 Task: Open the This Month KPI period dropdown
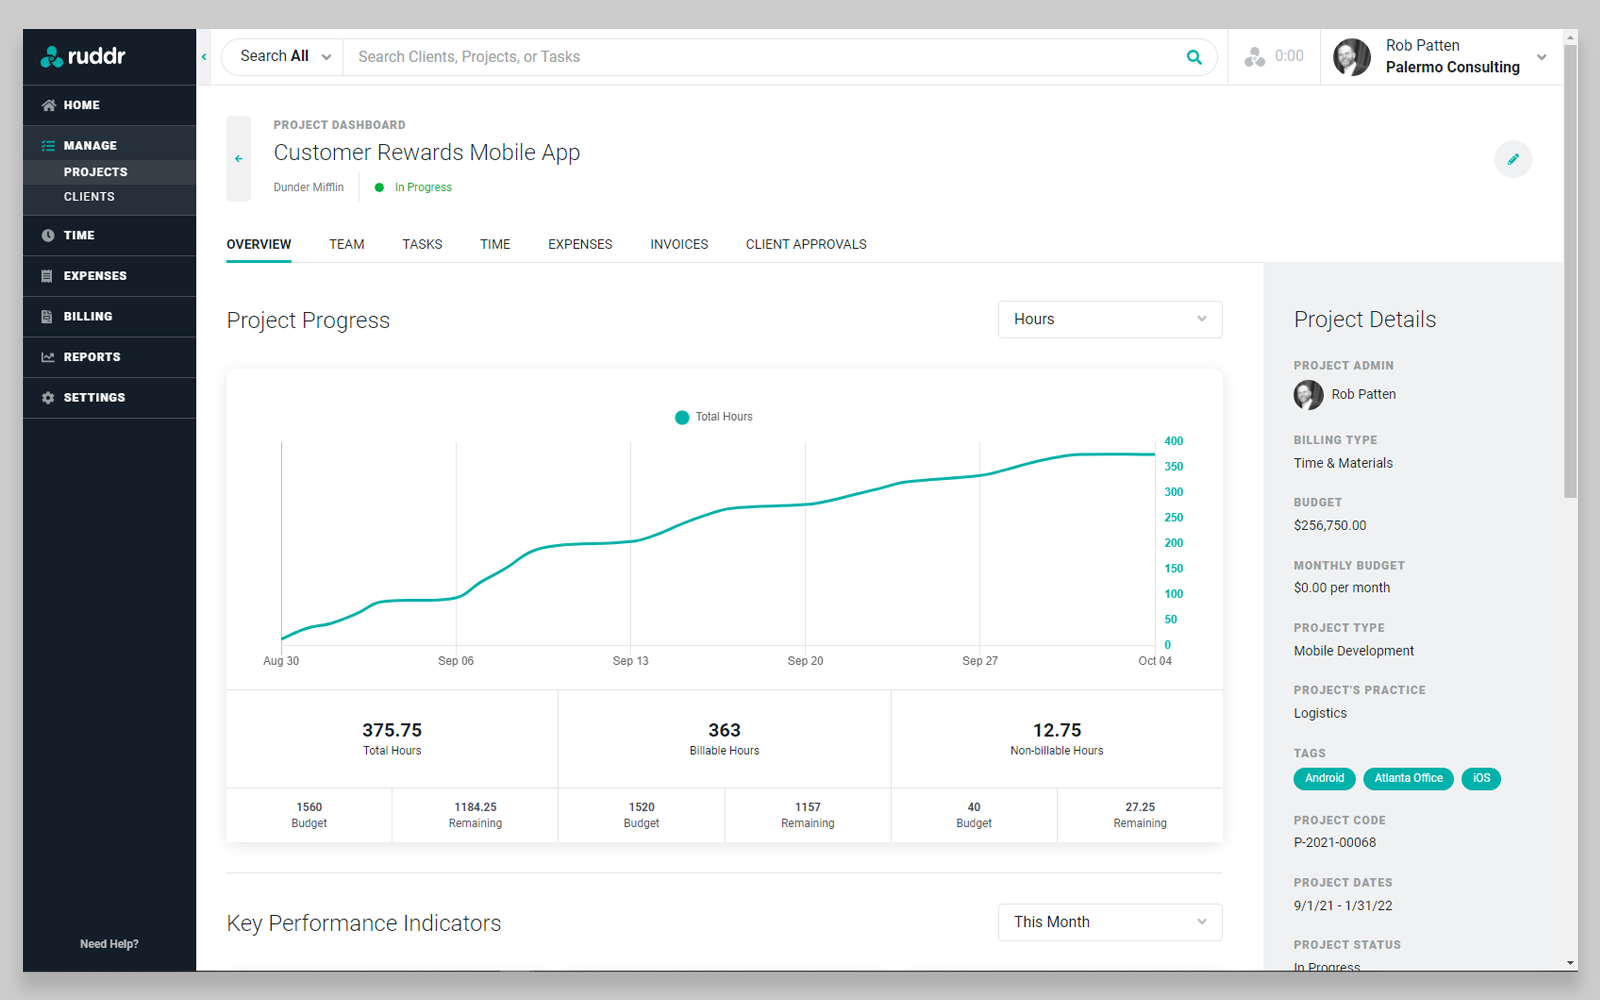click(x=1109, y=922)
